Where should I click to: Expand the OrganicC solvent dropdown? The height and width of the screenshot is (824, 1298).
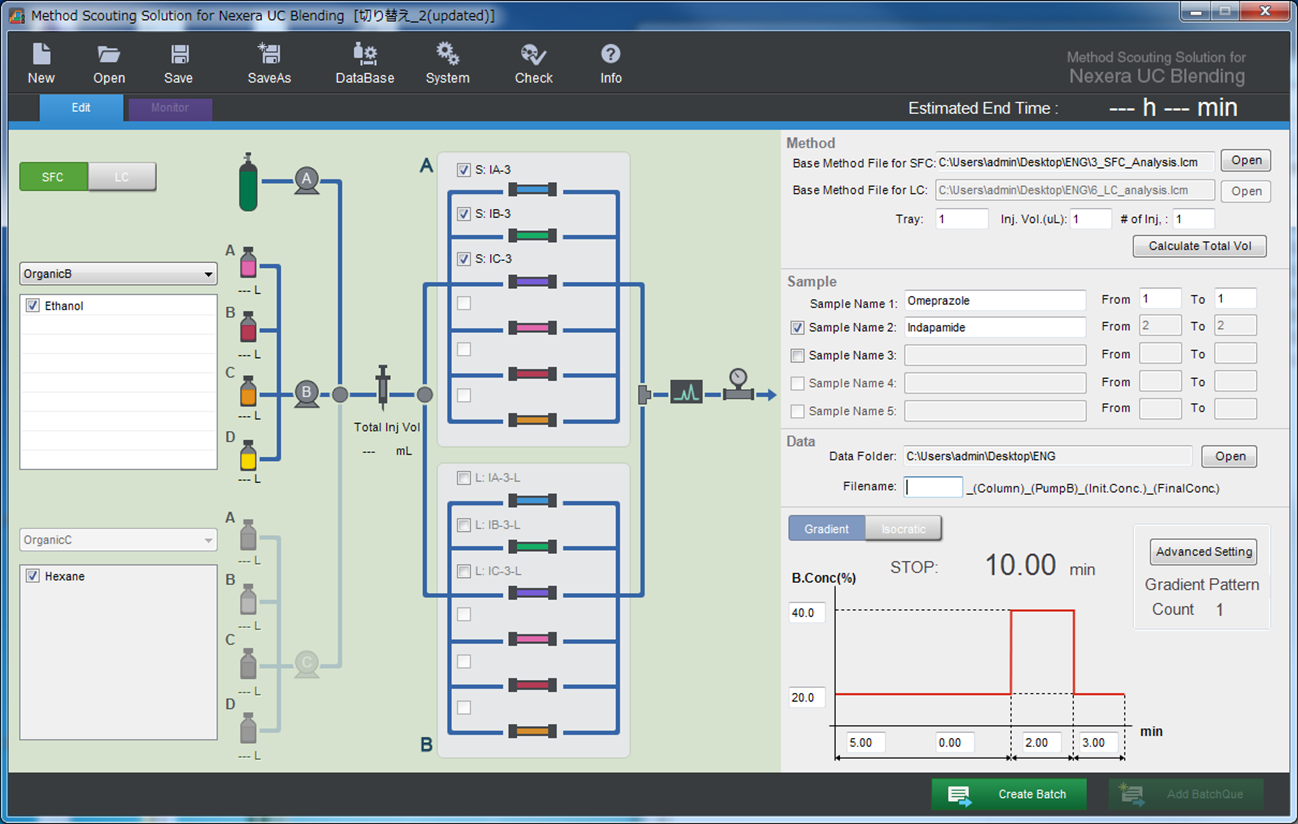coord(118,540)
